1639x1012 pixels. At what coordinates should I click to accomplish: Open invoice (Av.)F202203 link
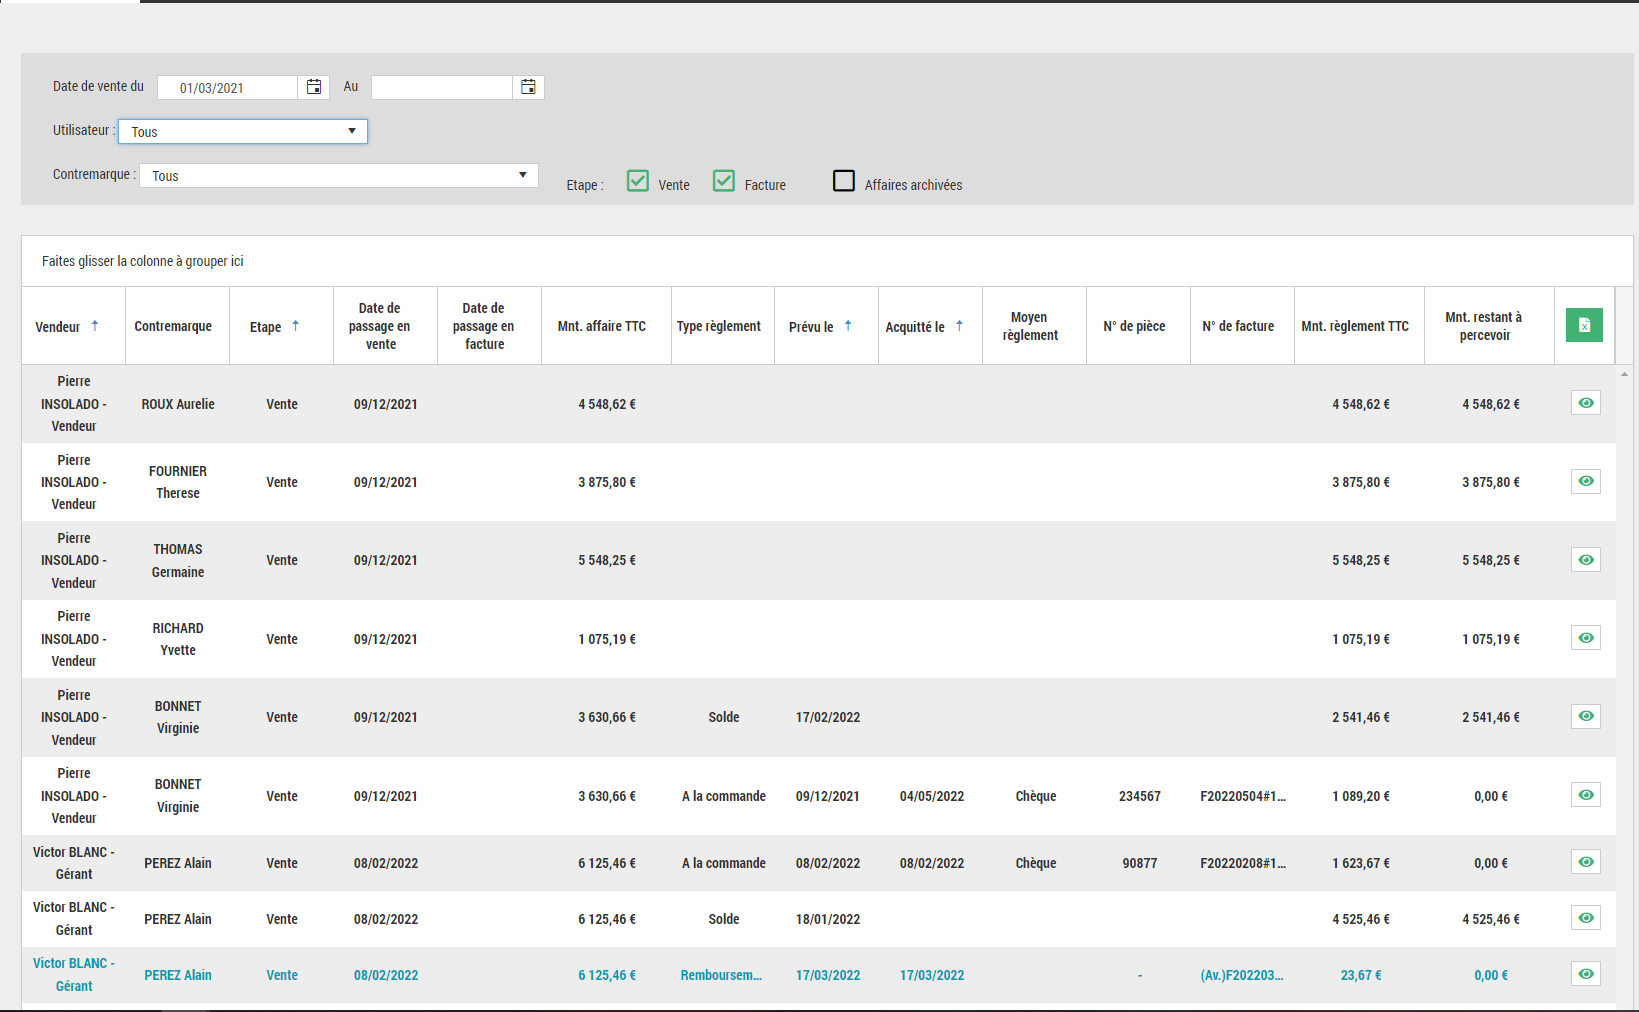pyautogui.click(x=1241, y=975)
